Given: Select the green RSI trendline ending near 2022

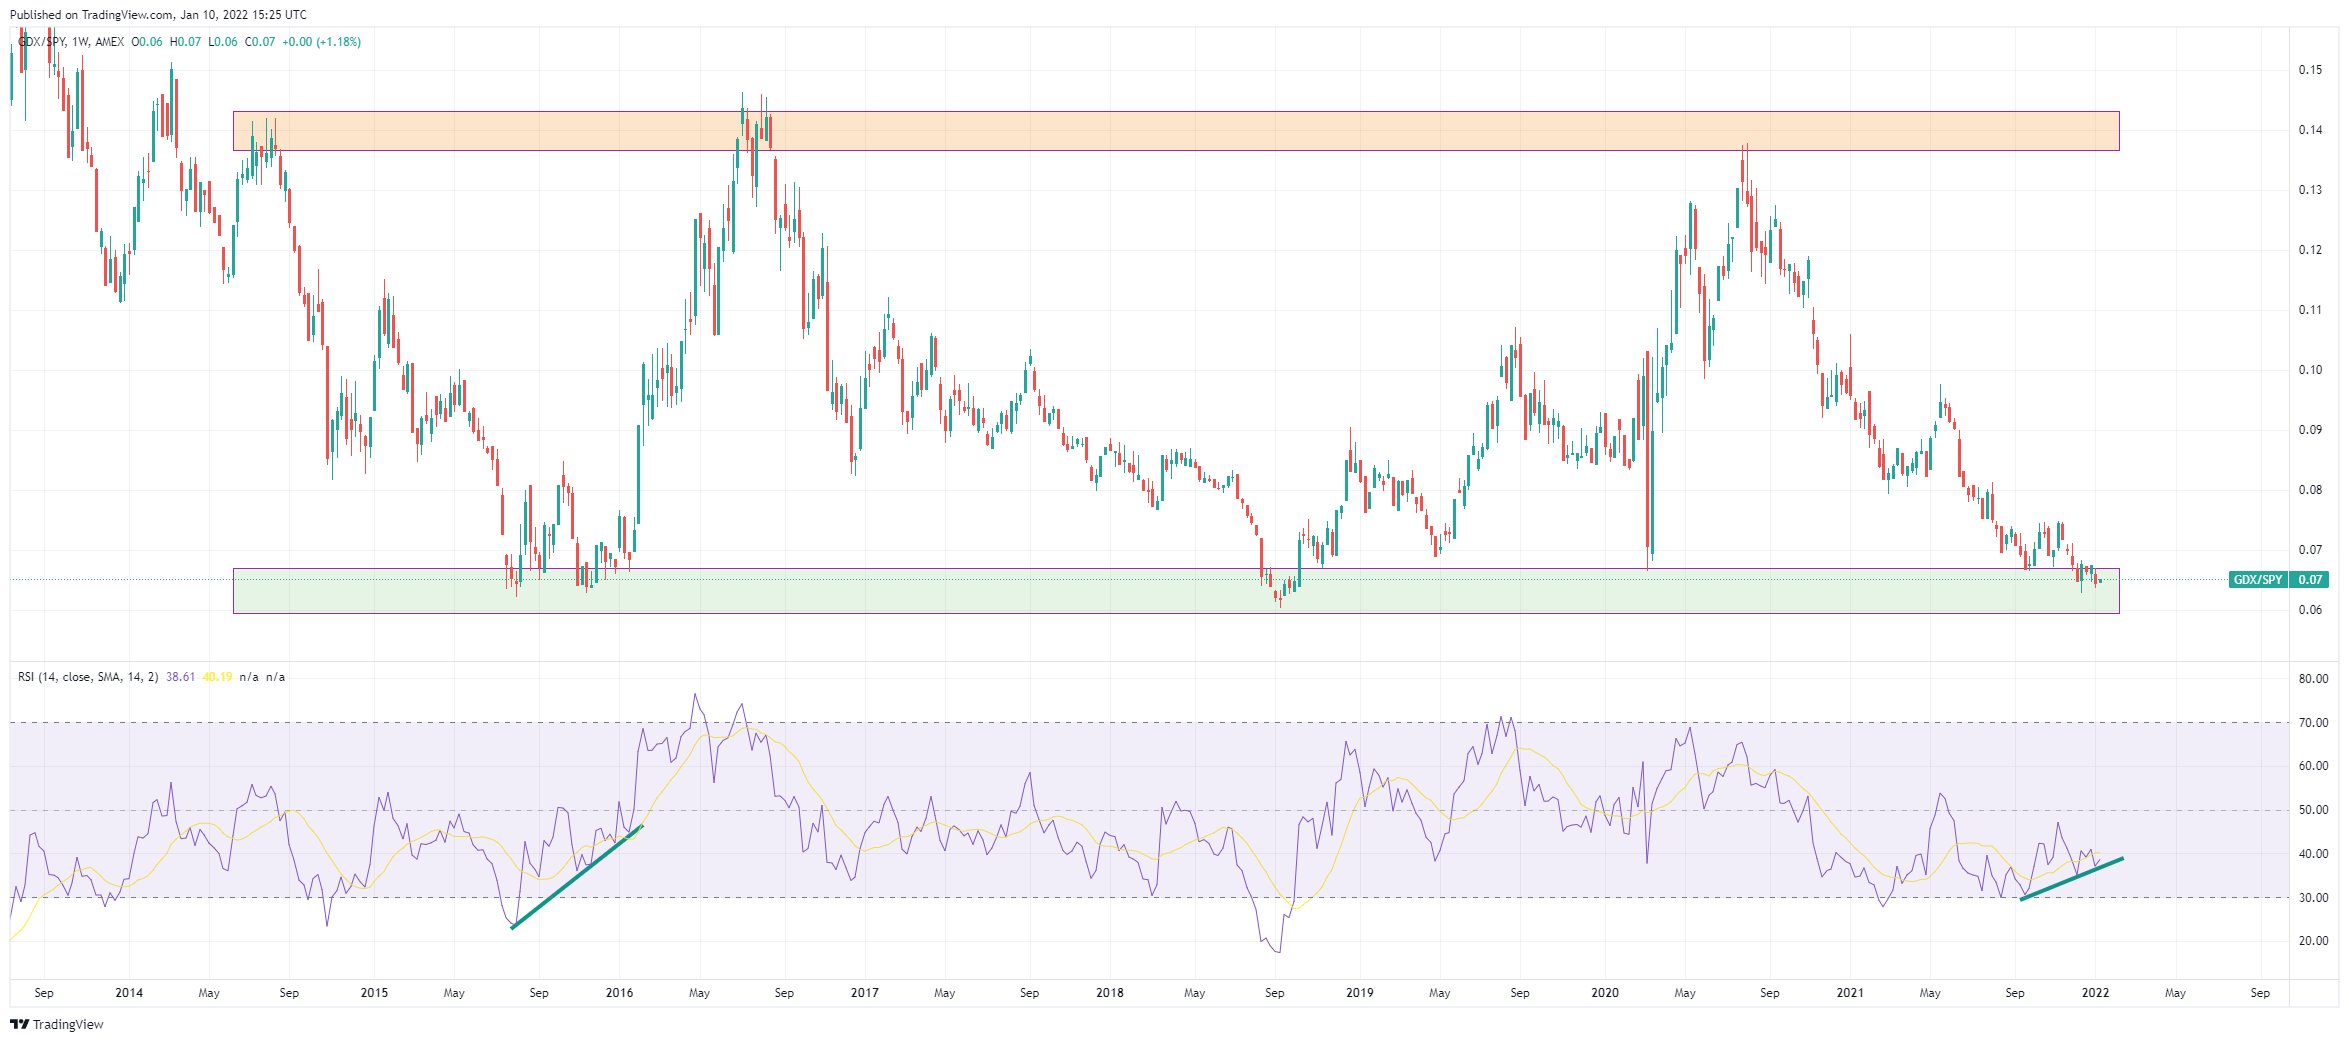Looking at the screenshot, I should 2071,879.
